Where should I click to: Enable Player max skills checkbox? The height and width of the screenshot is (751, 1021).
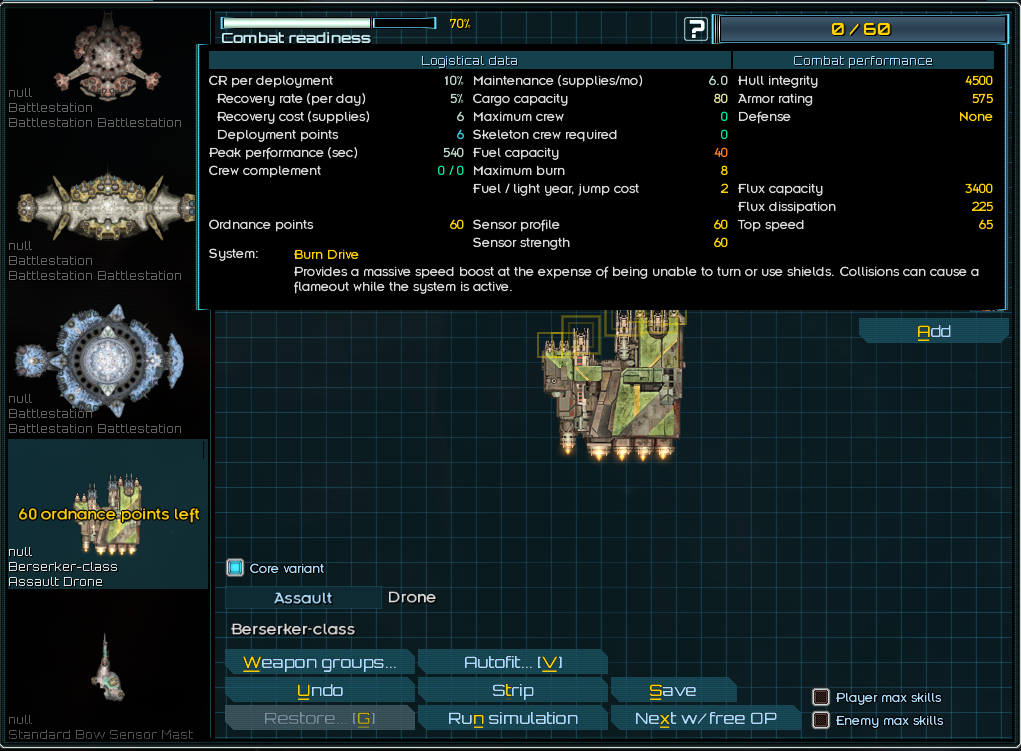click(821, 697)
